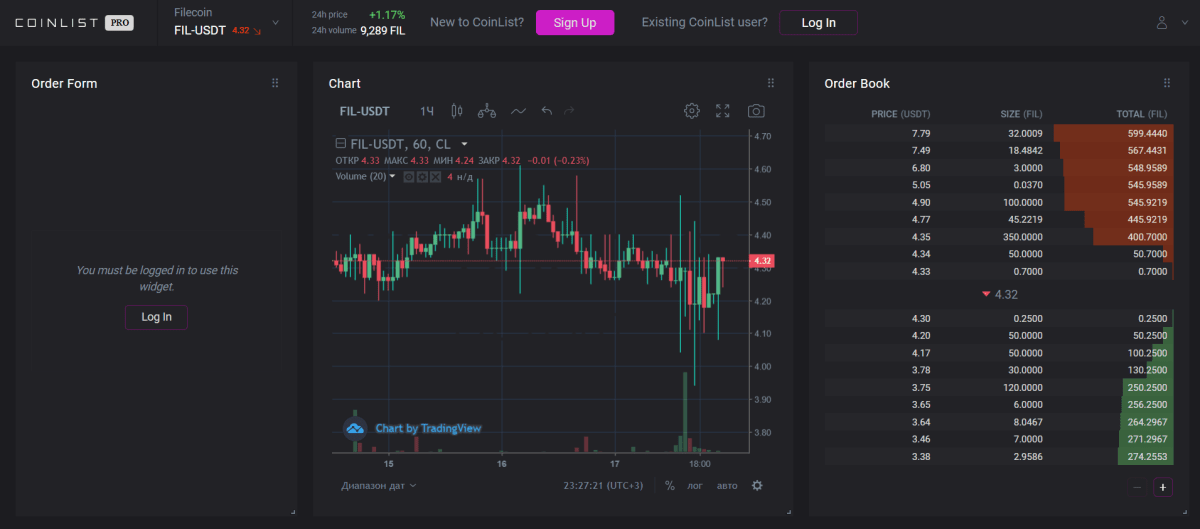
Task: Click the Order Form drag handle icon
Action: 275,83
